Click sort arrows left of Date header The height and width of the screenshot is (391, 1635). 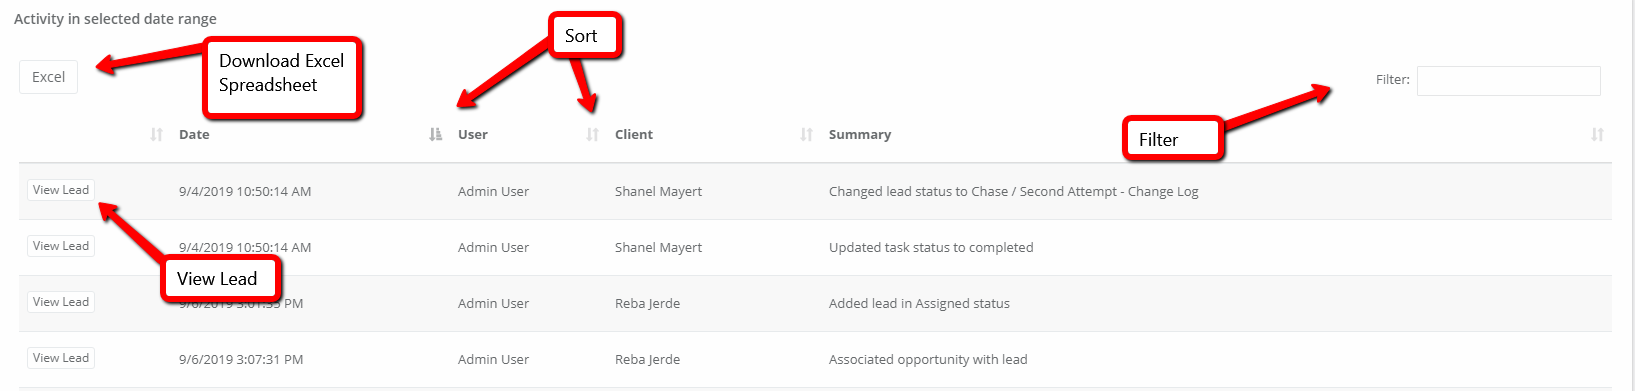click(156, 134)
